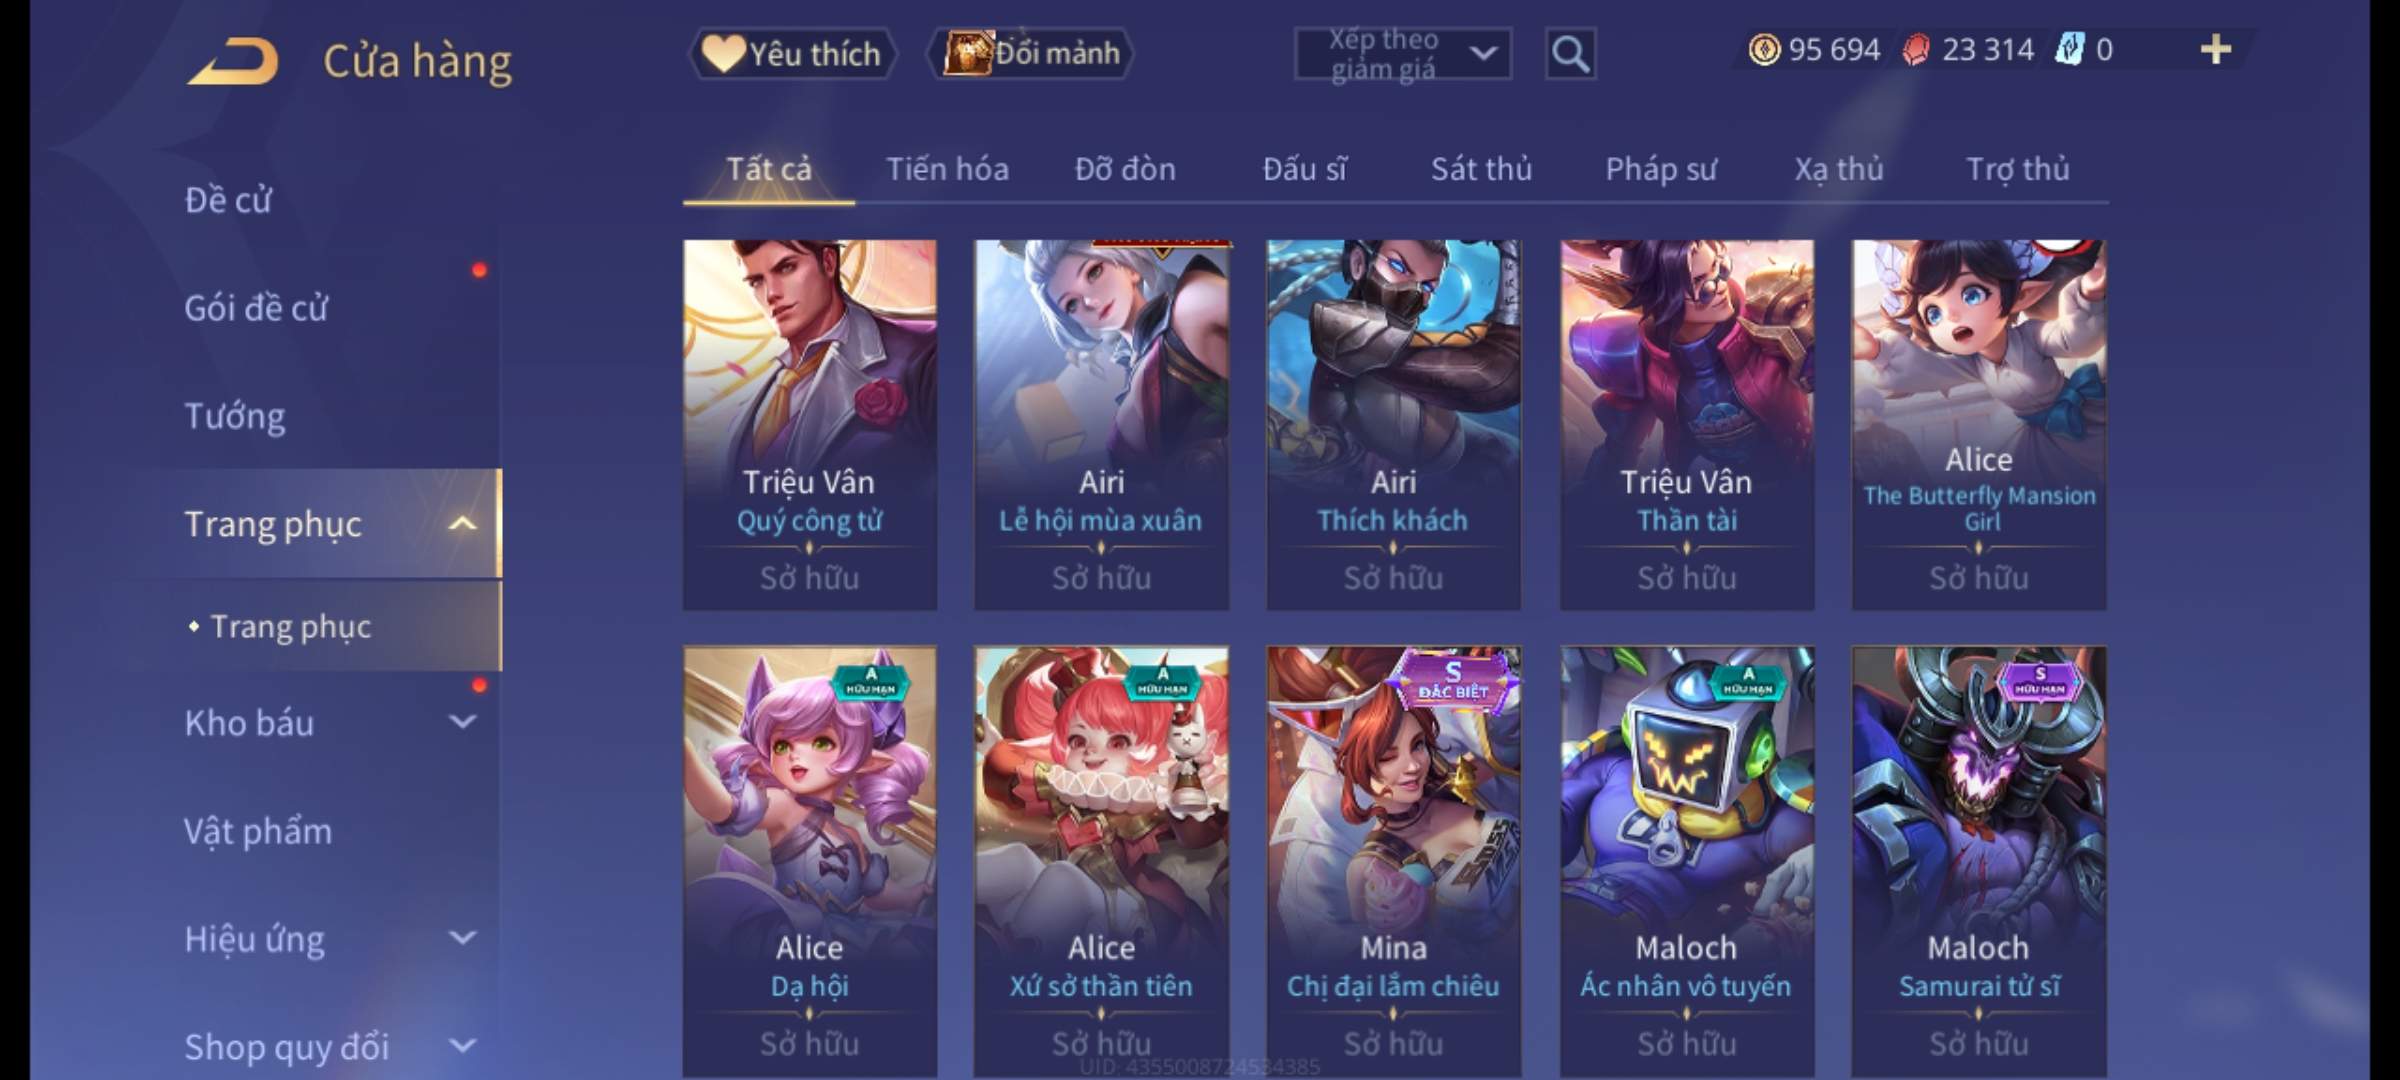This screenshot has height=1080, width=2400.
Task: Open Mina Chị đại lắm chiêu skin card
Action: pyautogui.click(x=1393, y=862)
